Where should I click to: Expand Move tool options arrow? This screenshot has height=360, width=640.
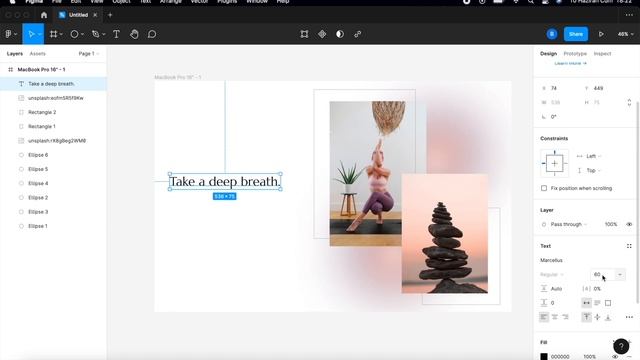pyautogui.click(x=40, y=34)
